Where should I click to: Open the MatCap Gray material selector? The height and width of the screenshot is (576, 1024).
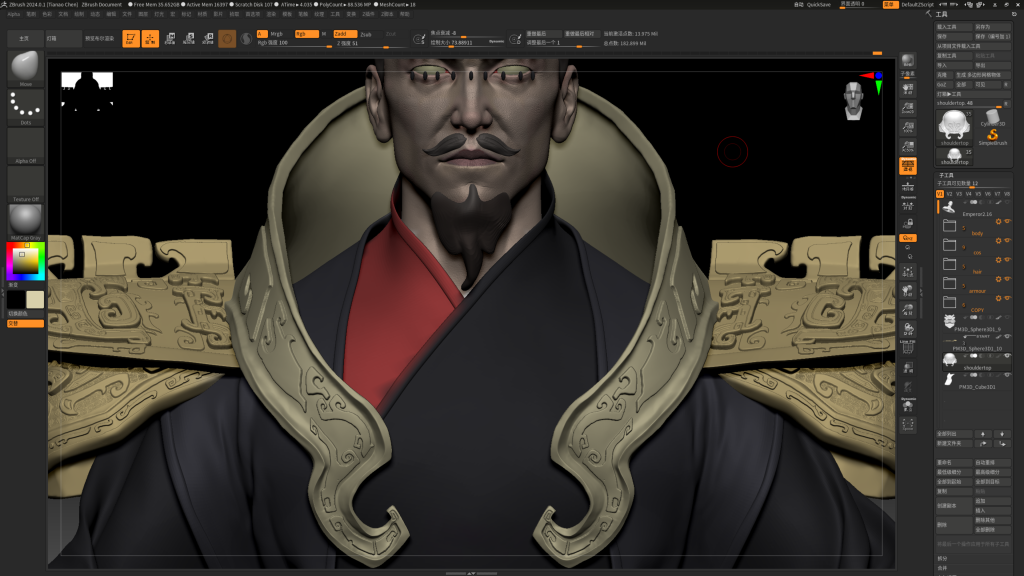(25, 222)
